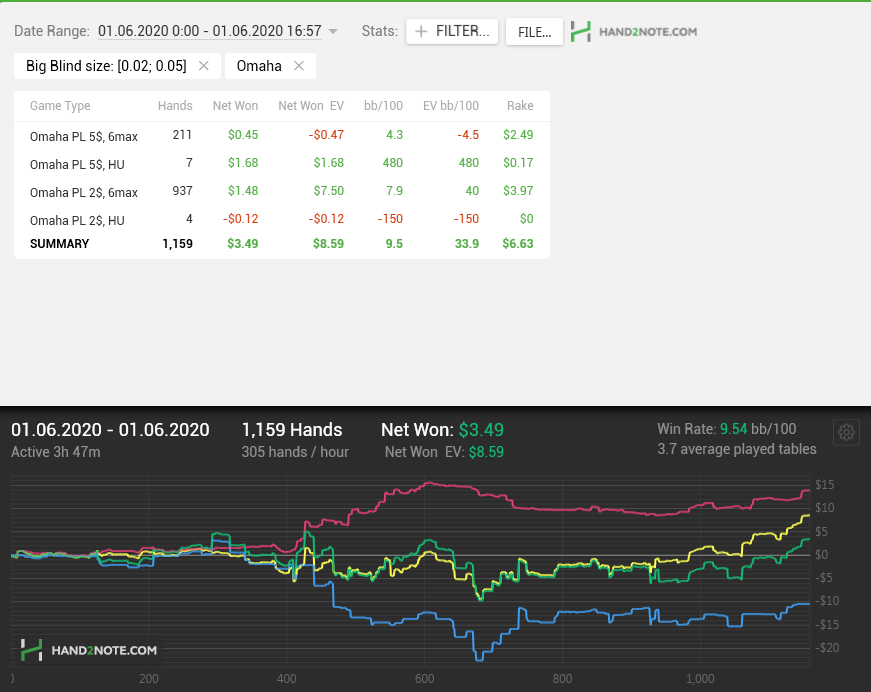871x692 pixels.
Task: Click the plus FILTER button
Action: tap(452, 31)
